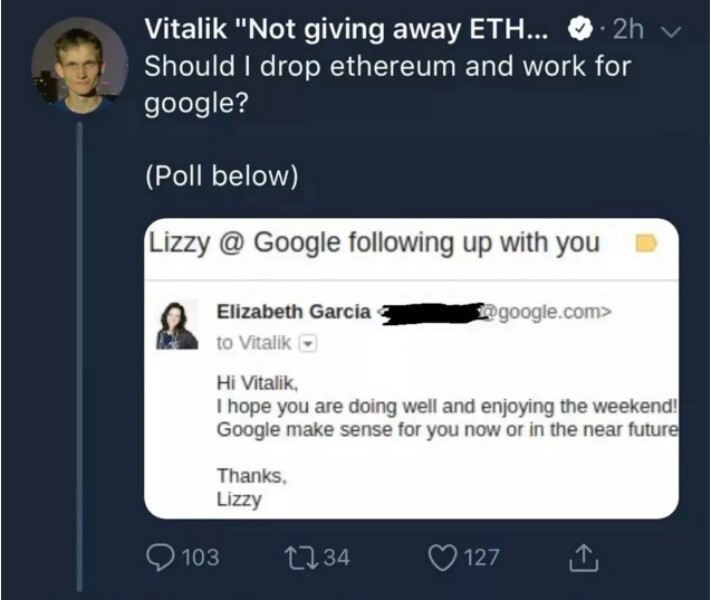Screen dimensions: 711x600
Task: Open the tweet text about dropping ethereum
Action: pos(388,87)
